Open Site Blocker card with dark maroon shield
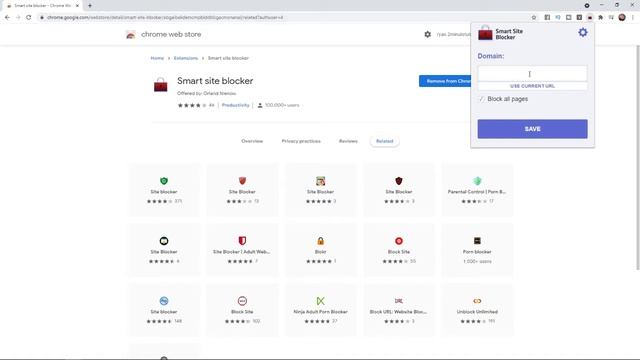This screenshot has width=640, height=360. coord(399,181)
